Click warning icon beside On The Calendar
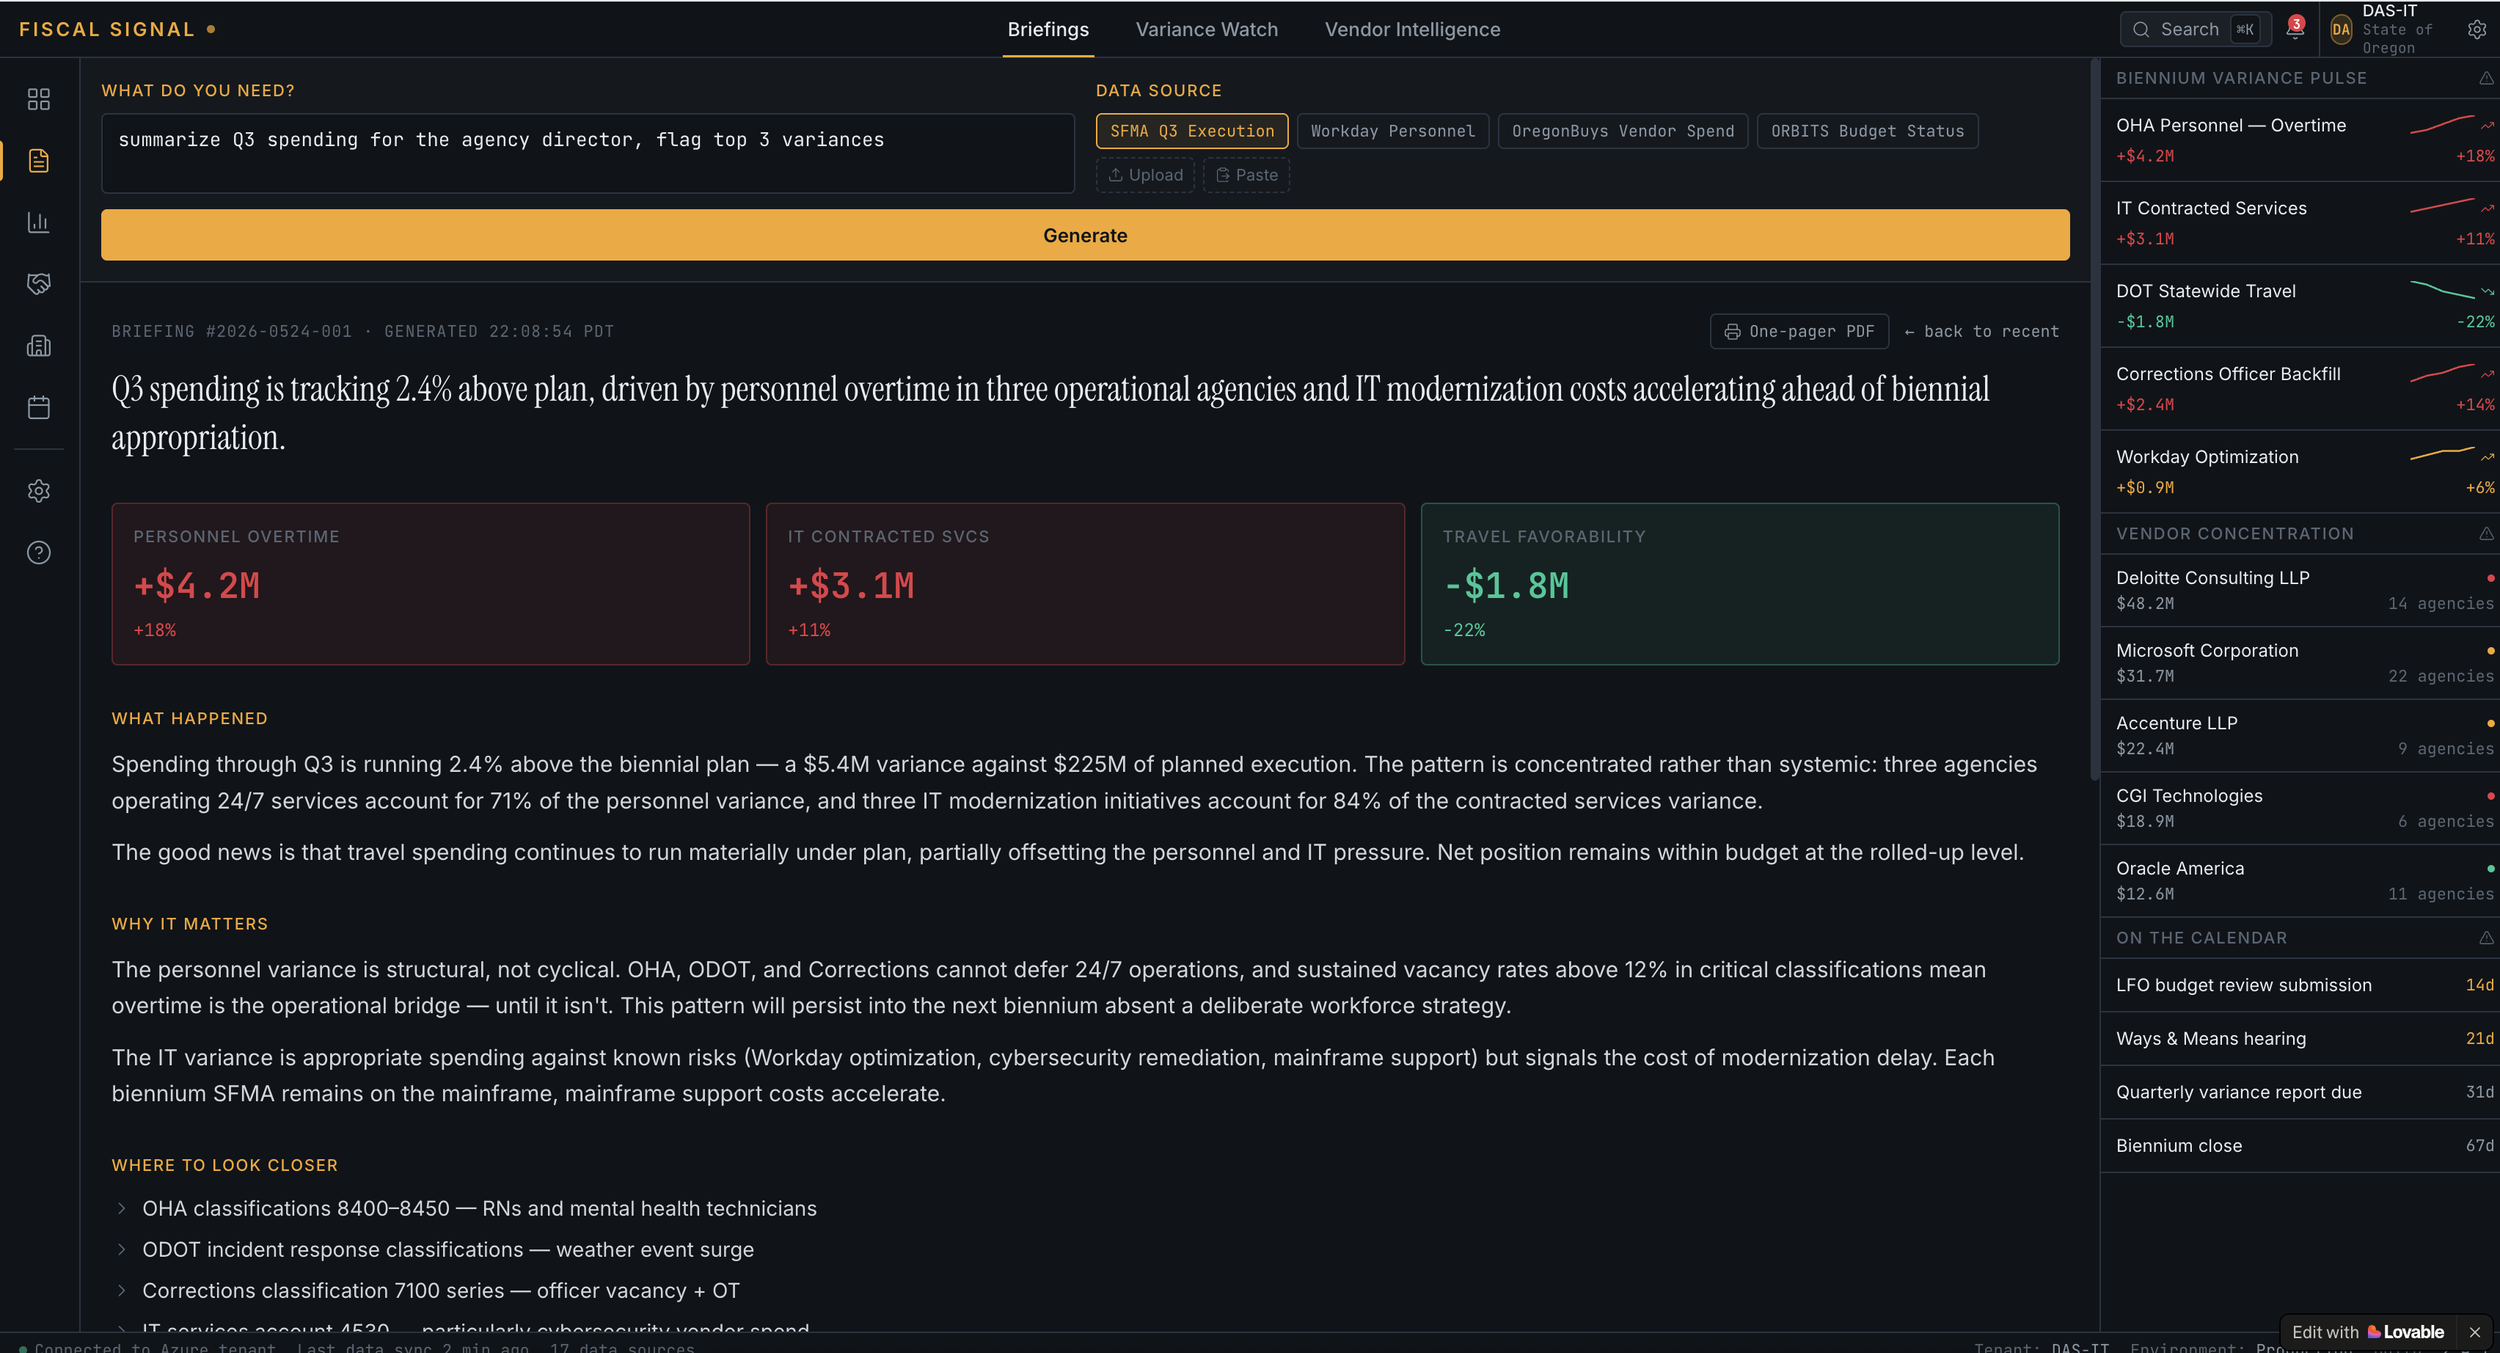Viewport: 2500px width, 1353px height. (2486, 938)
